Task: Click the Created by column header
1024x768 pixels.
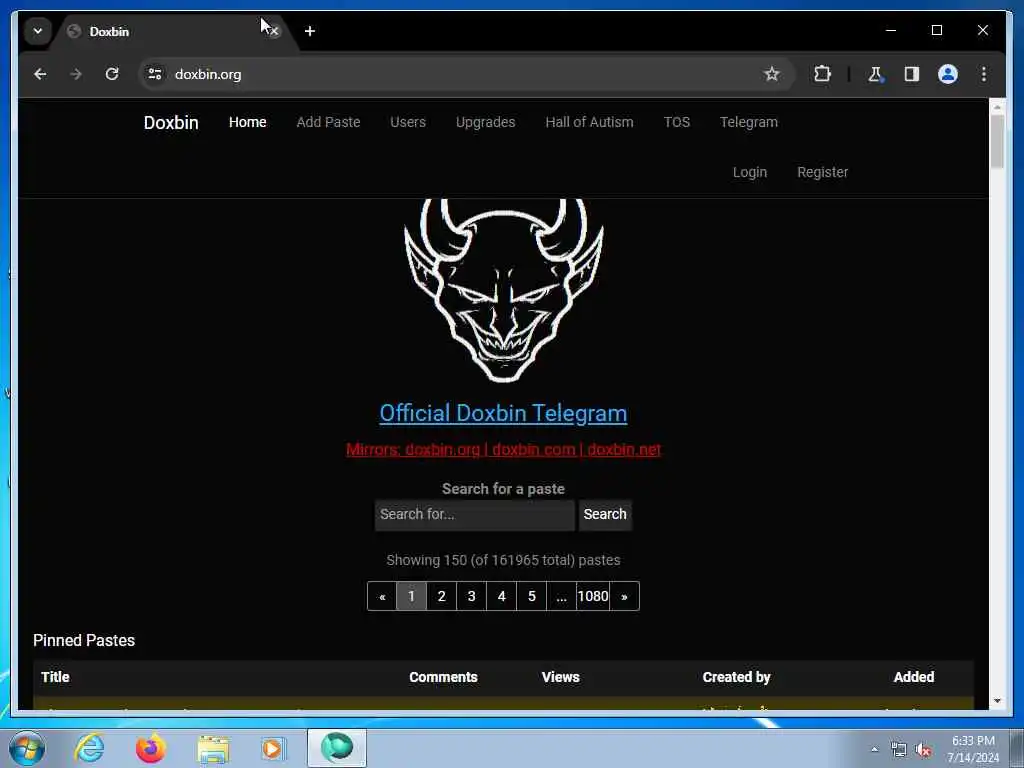Action: coord(737,677)
